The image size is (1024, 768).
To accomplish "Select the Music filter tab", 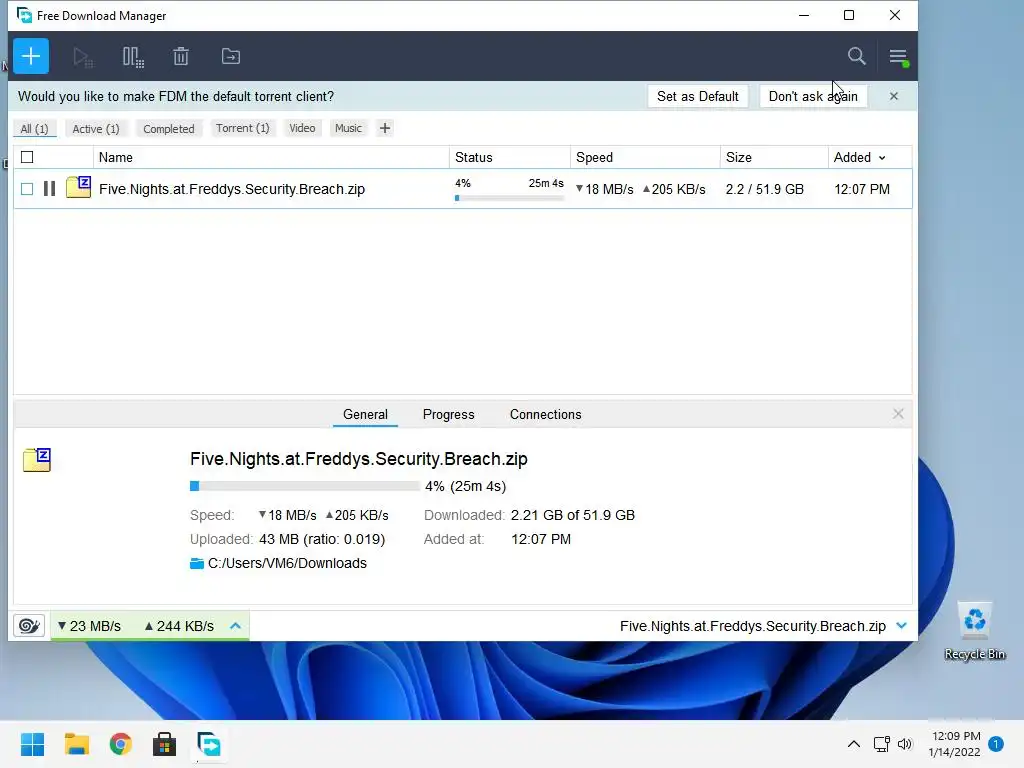I will click(348, 128).
